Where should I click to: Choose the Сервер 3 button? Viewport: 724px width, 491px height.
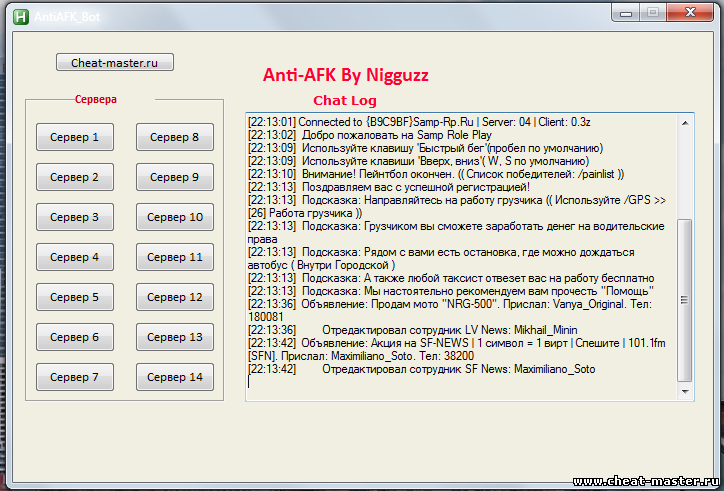click(75, 217)
